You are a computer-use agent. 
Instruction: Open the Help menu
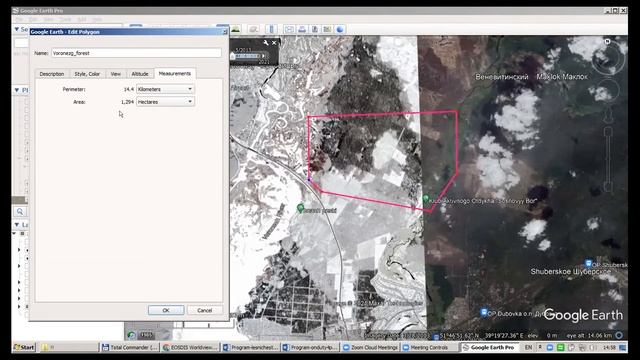pos(97,19)
